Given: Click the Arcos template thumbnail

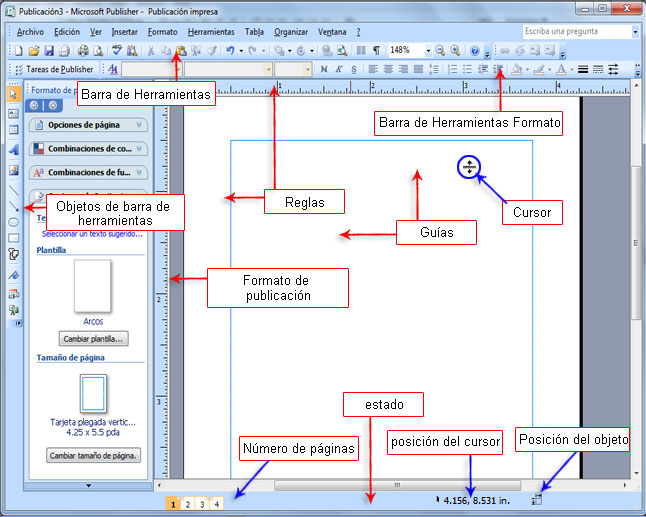Looking at the screenshot, I should 93,285.
